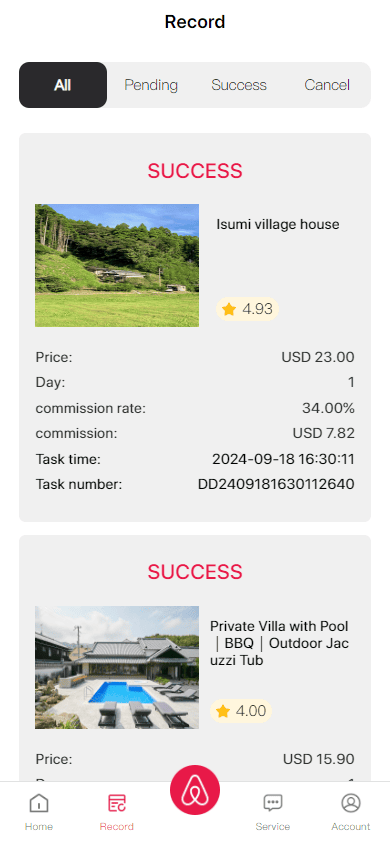
Task: Click the first SUCCESS status heading
Action: [195, 171]
